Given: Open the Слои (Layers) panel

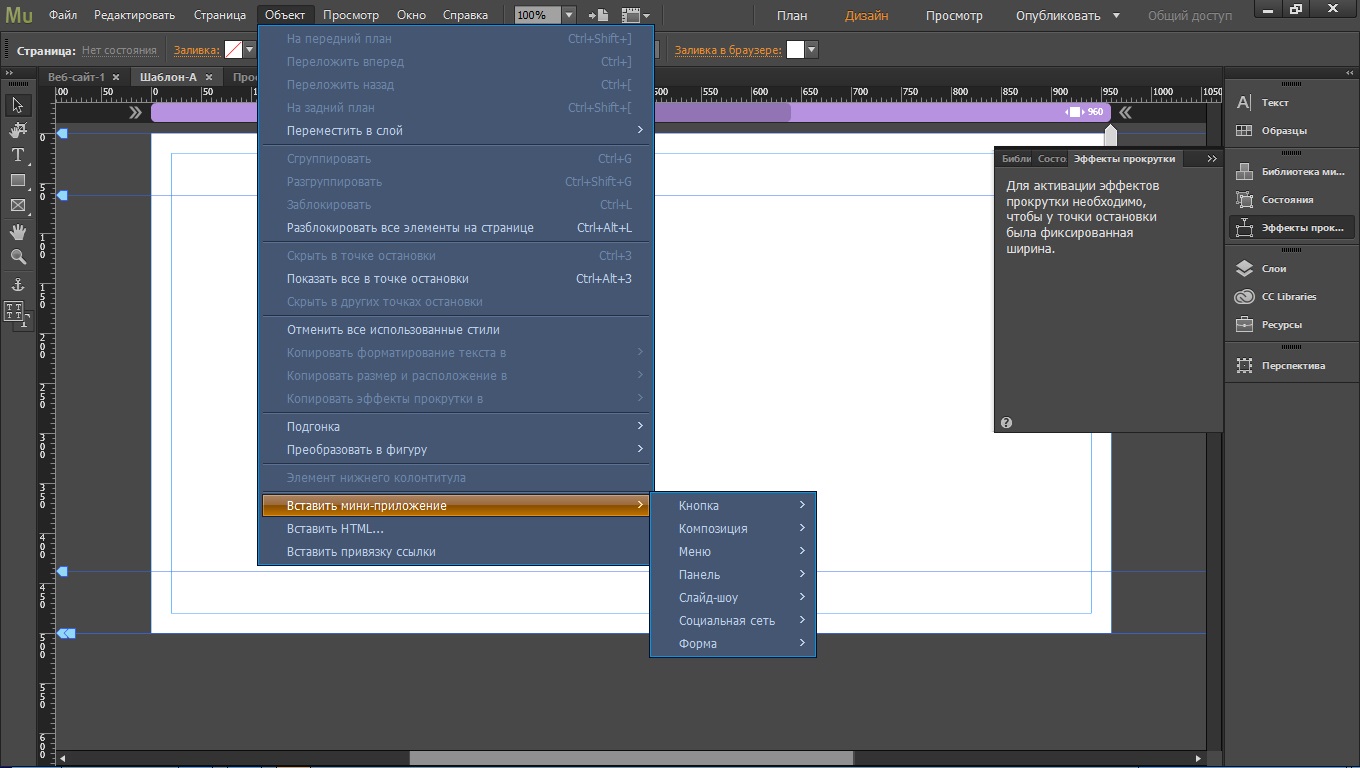Looking at the screenshot, I should point(1273,269).
